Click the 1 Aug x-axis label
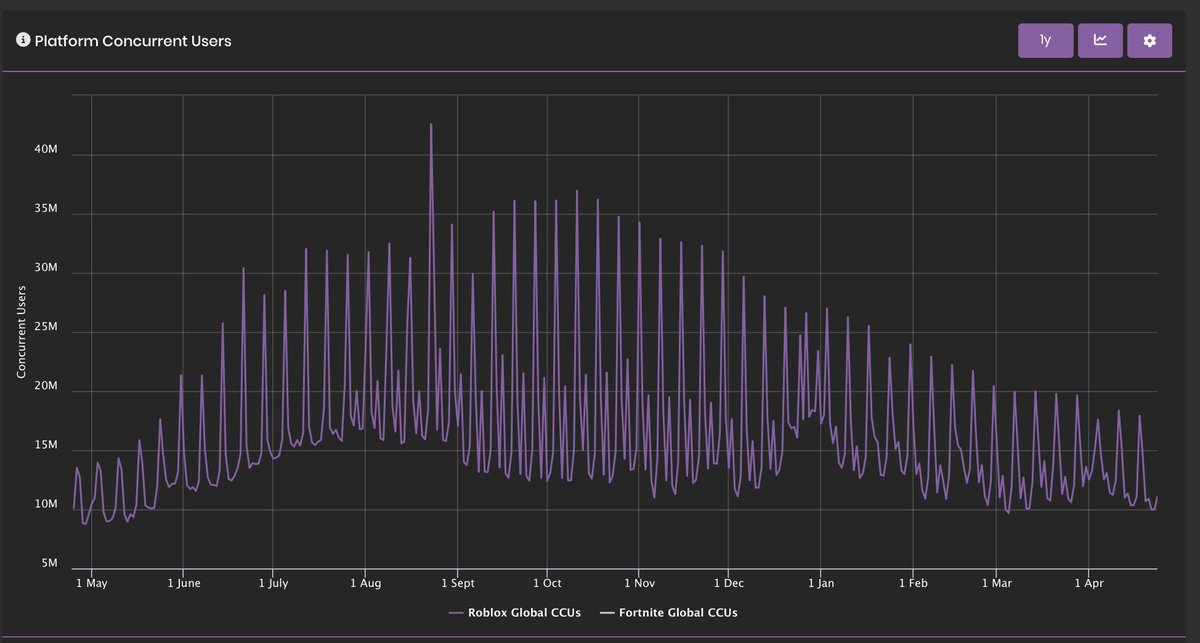Image resolution: width=1200 pixels, height=643 pixels. click(x=365, y=582)
